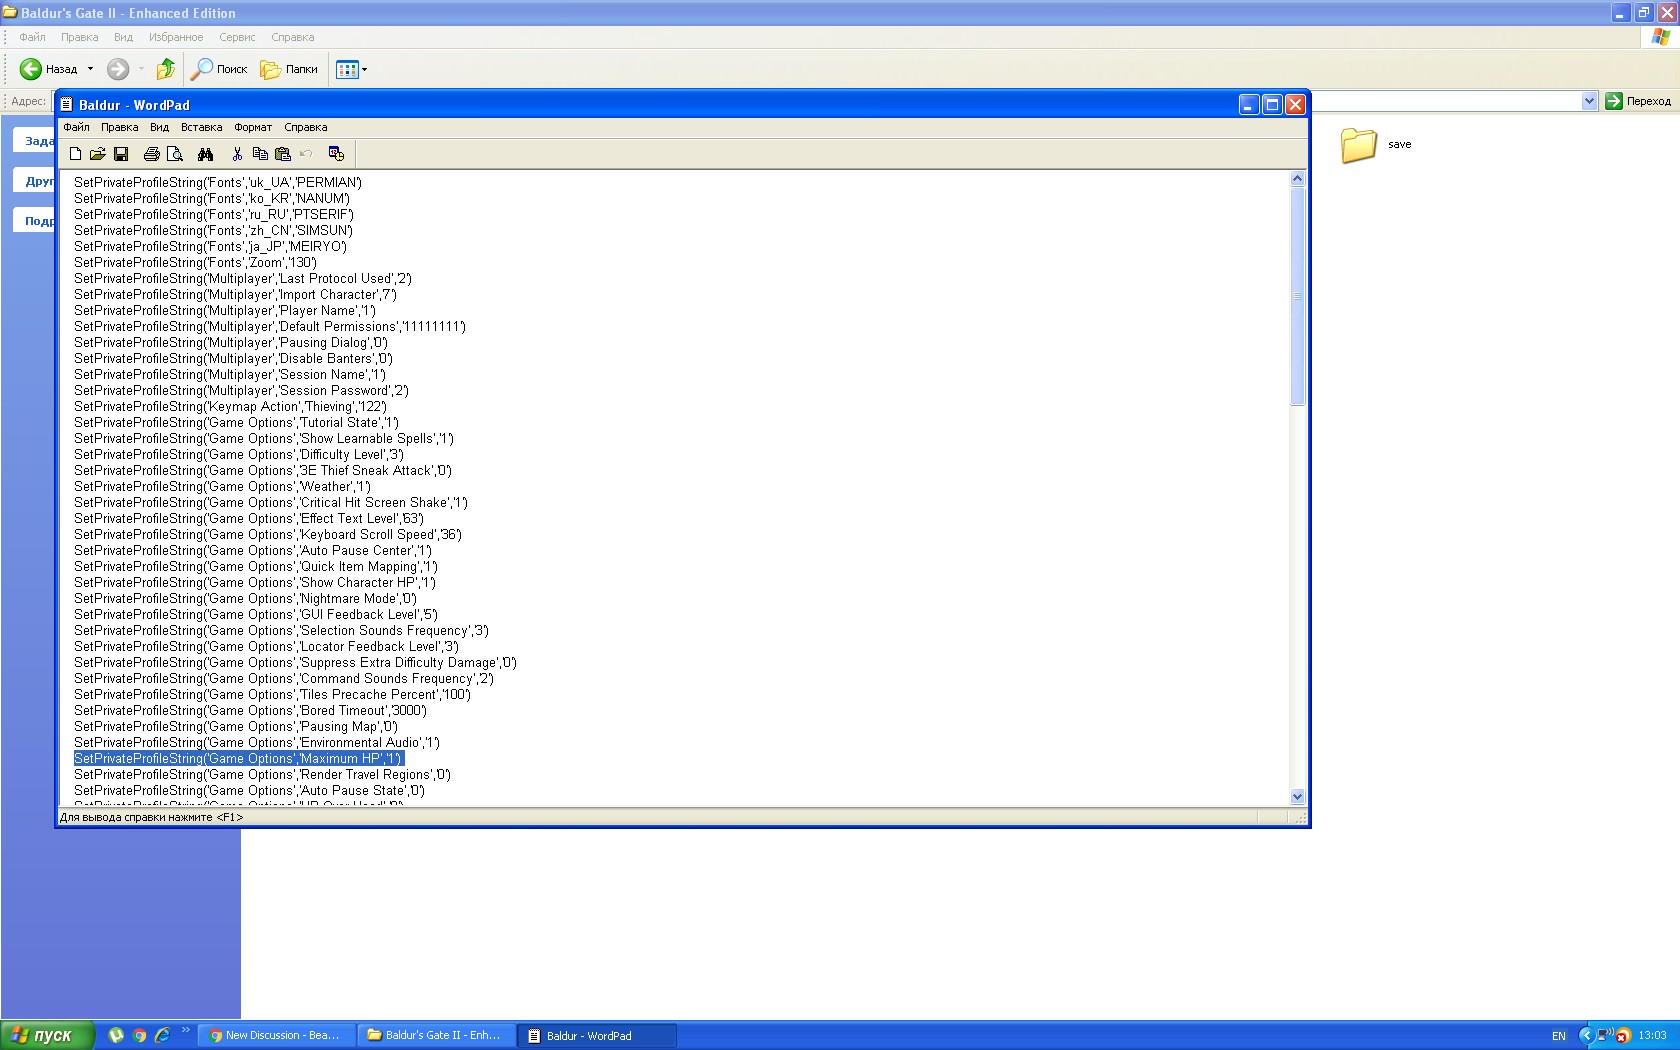Click the пуск Start button
The image size is (1680, 1050).
[47, 1035]
